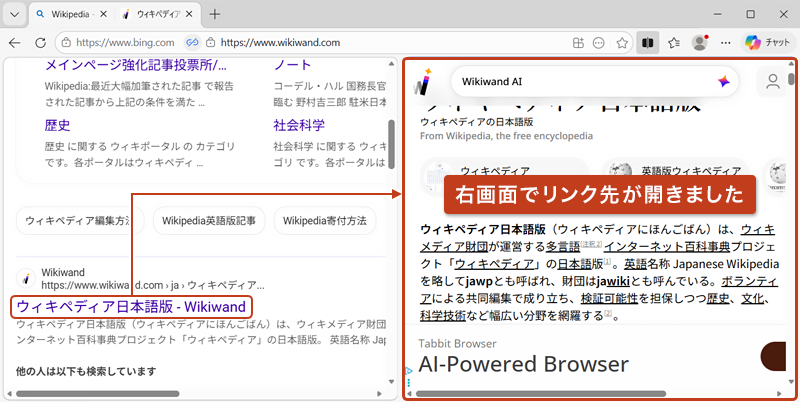800x402 pixels.
Task: Select the Wikipedia英語版記事 suggestion chip
Action: 209,220
